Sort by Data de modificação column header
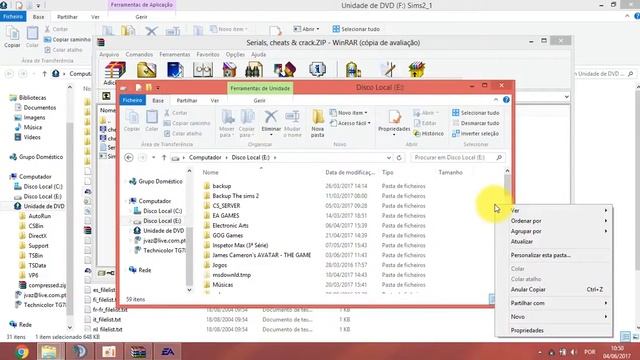The image size is (640, 360). 350,173
